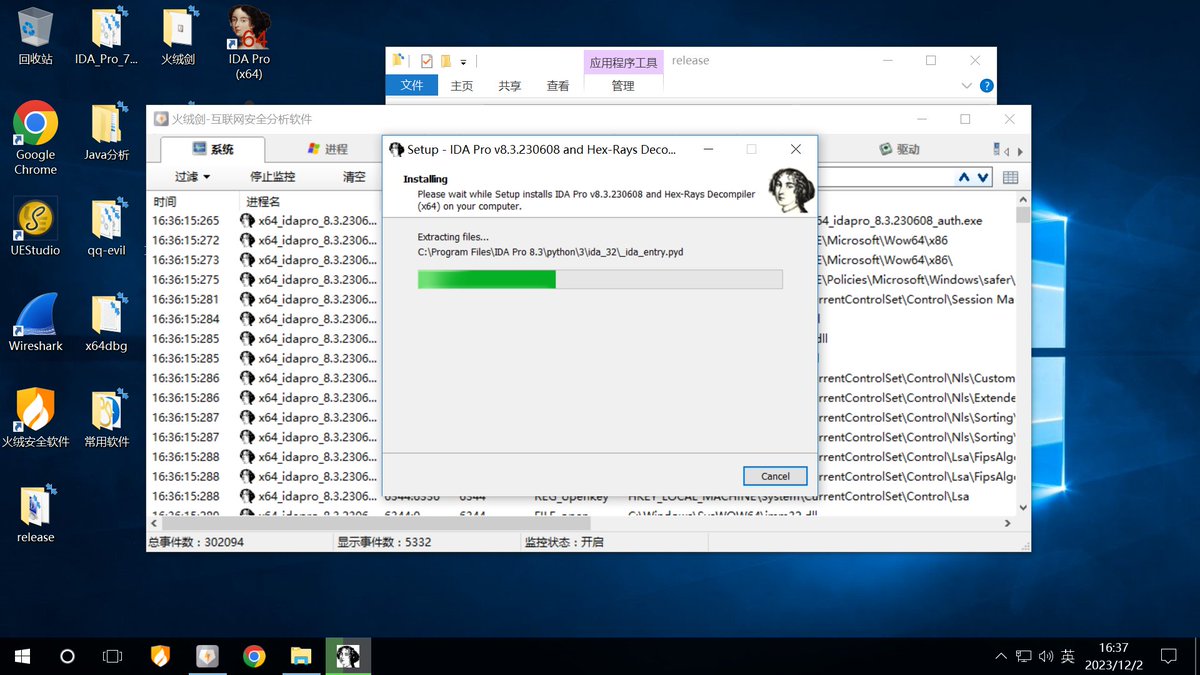The image size is (1200, 675).
Task: Switch to the 驱动 tab in 火绒剑
Action: tap(899, 149)
